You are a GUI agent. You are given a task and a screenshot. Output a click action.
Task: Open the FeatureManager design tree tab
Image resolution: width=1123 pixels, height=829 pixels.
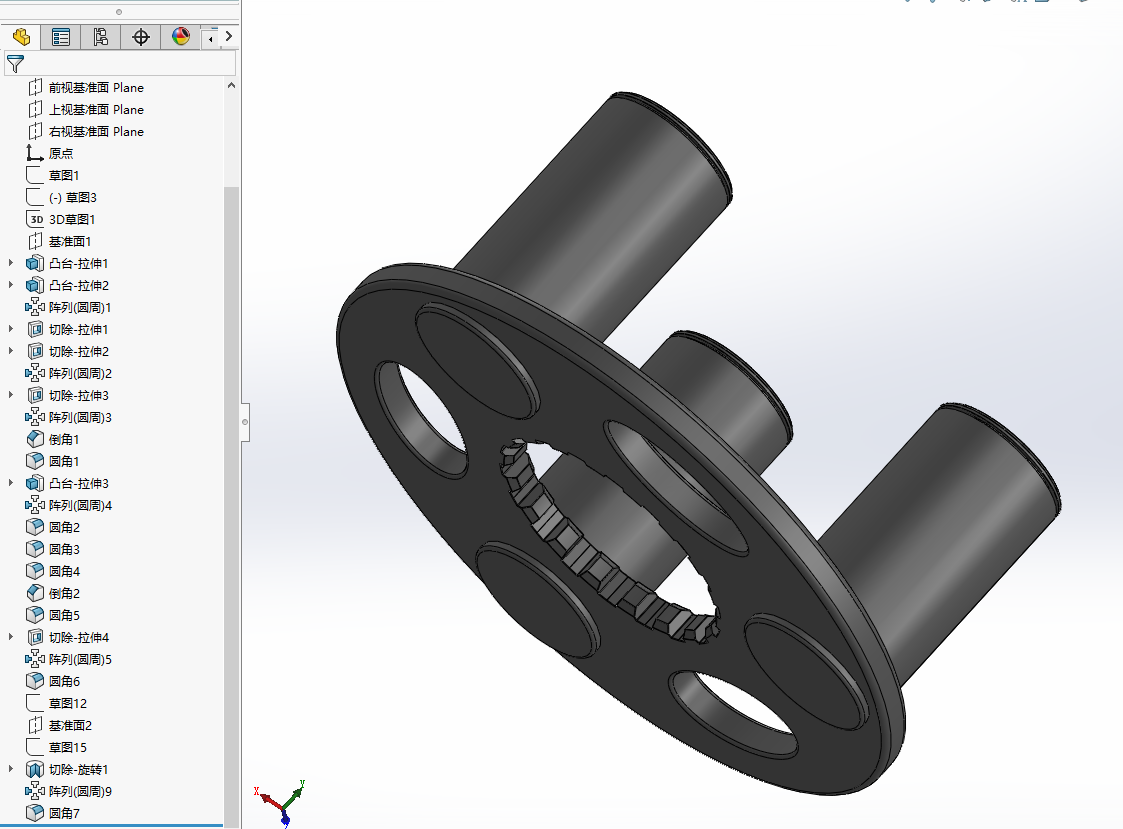[21, 37]
